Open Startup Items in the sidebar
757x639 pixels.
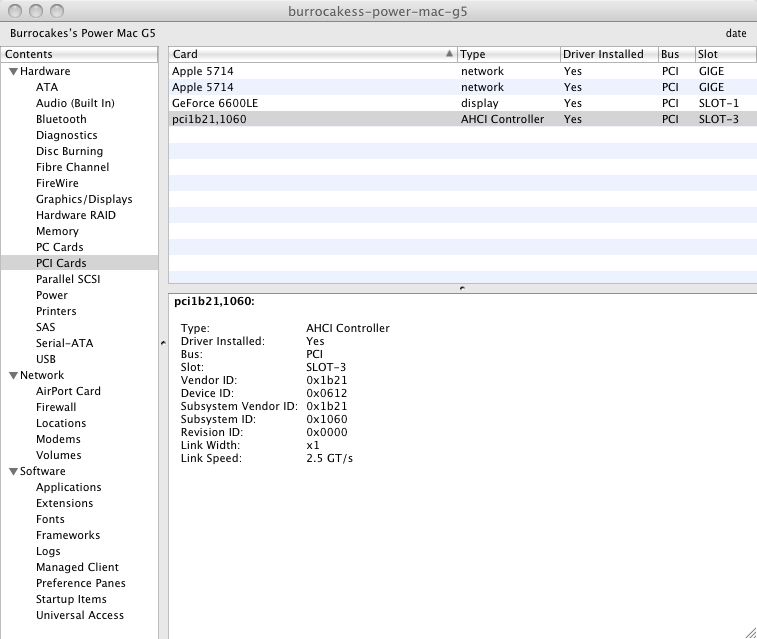72,599
